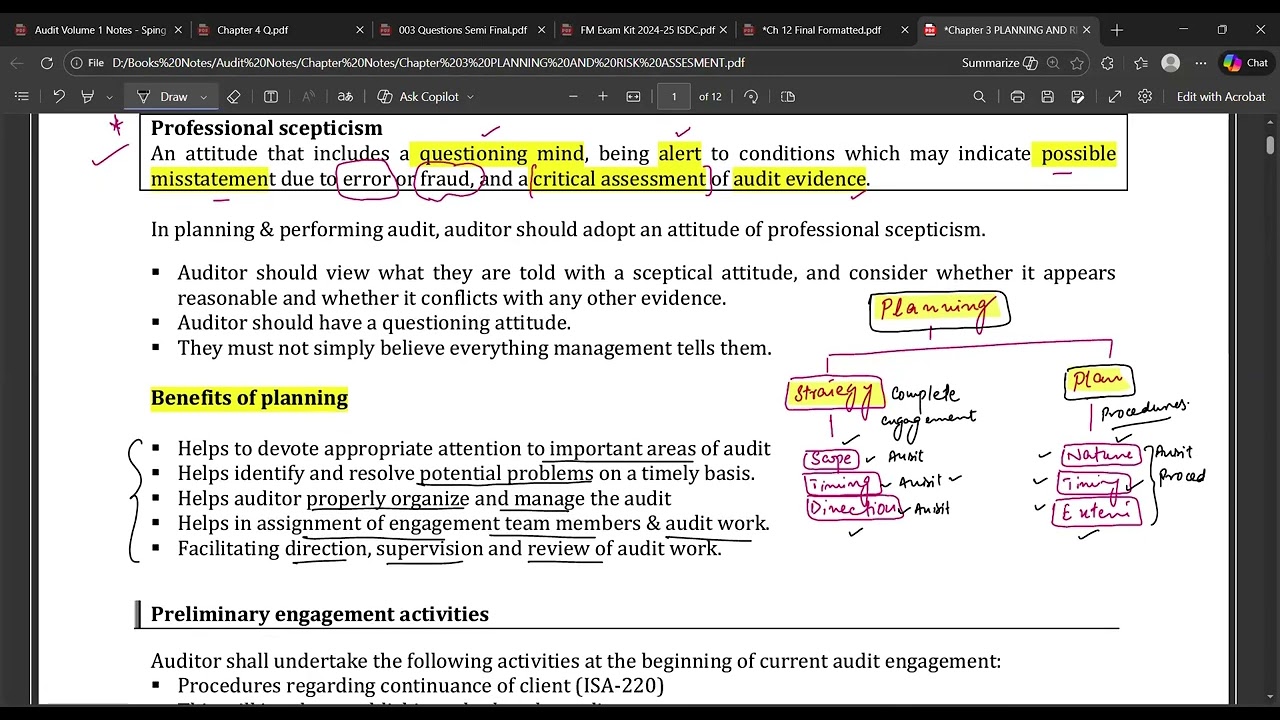Zoom in using the plus button
The width and height of the screenshot is (1280, 720).
click(603, 96)
